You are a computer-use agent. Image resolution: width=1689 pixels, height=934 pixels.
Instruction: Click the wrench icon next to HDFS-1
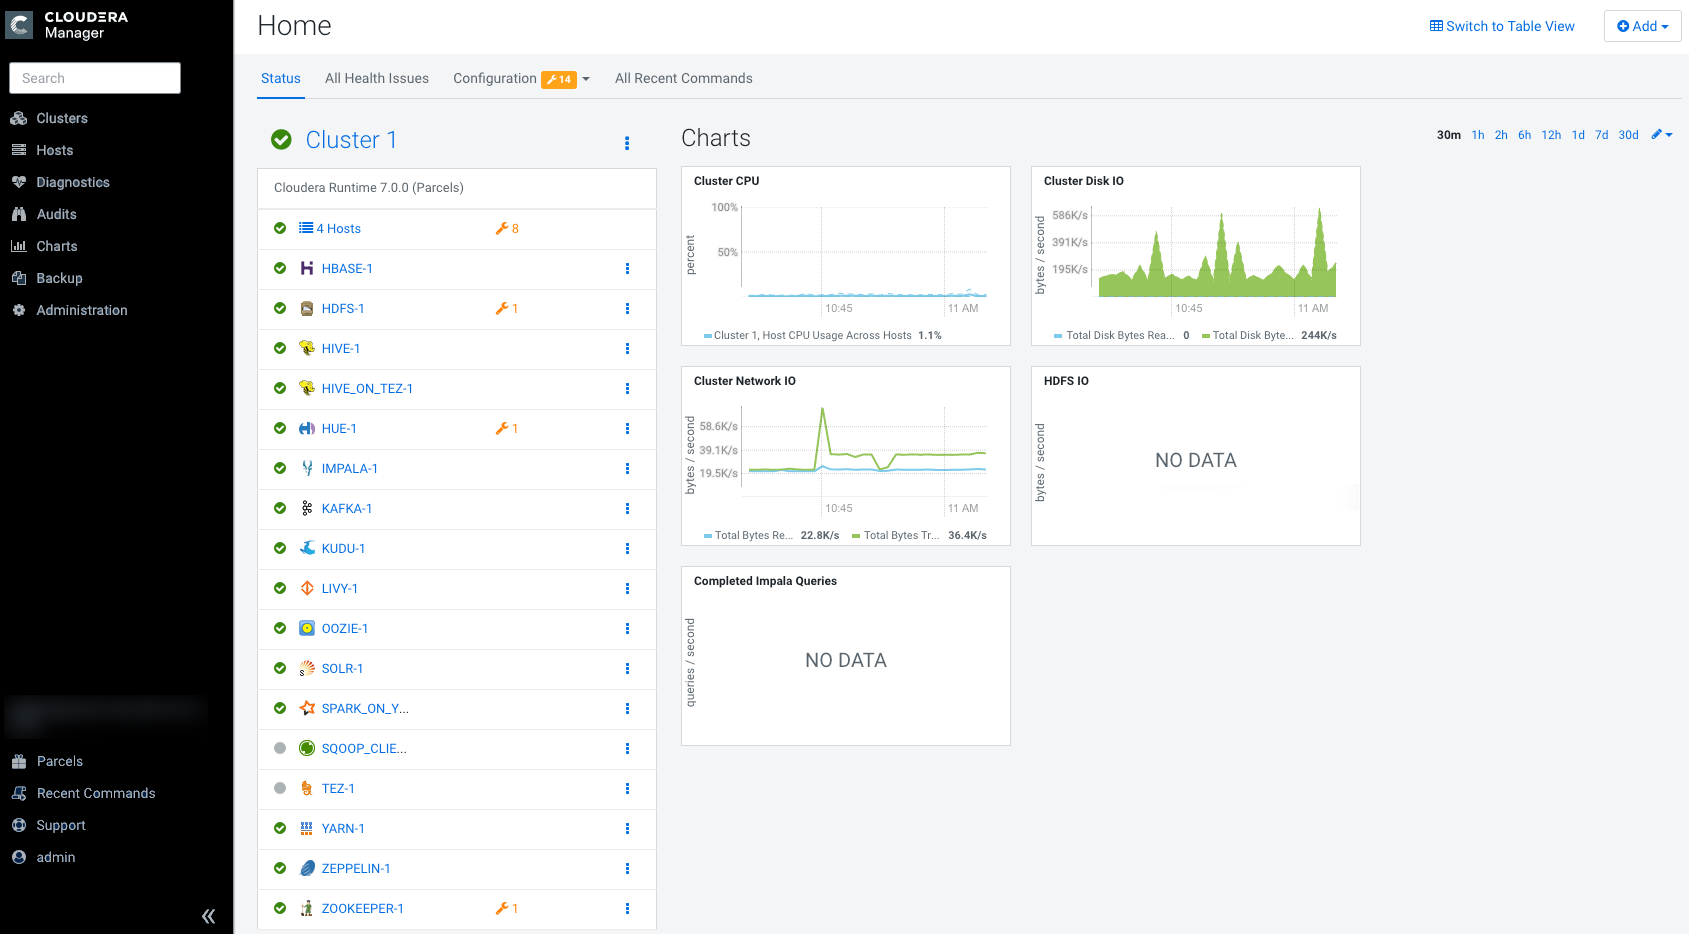tap(502, 309)
